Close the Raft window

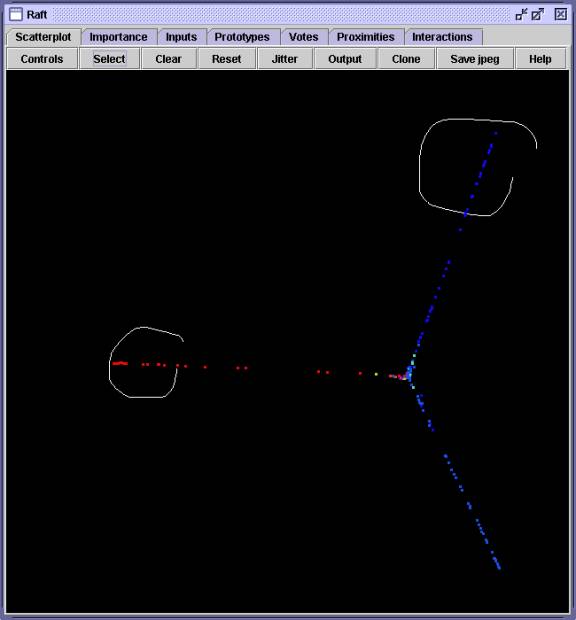[x=561, y=15]
